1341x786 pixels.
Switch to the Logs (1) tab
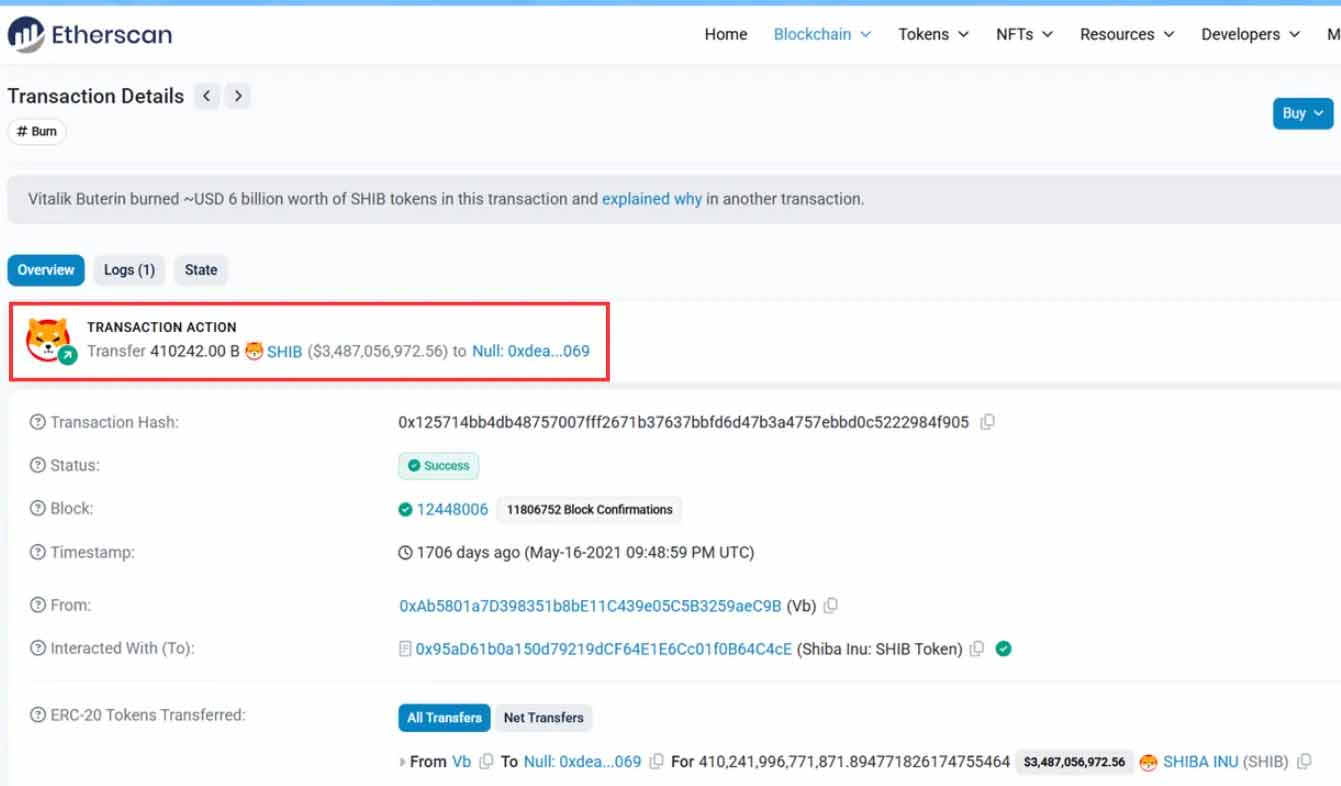[x=130, y=270]
